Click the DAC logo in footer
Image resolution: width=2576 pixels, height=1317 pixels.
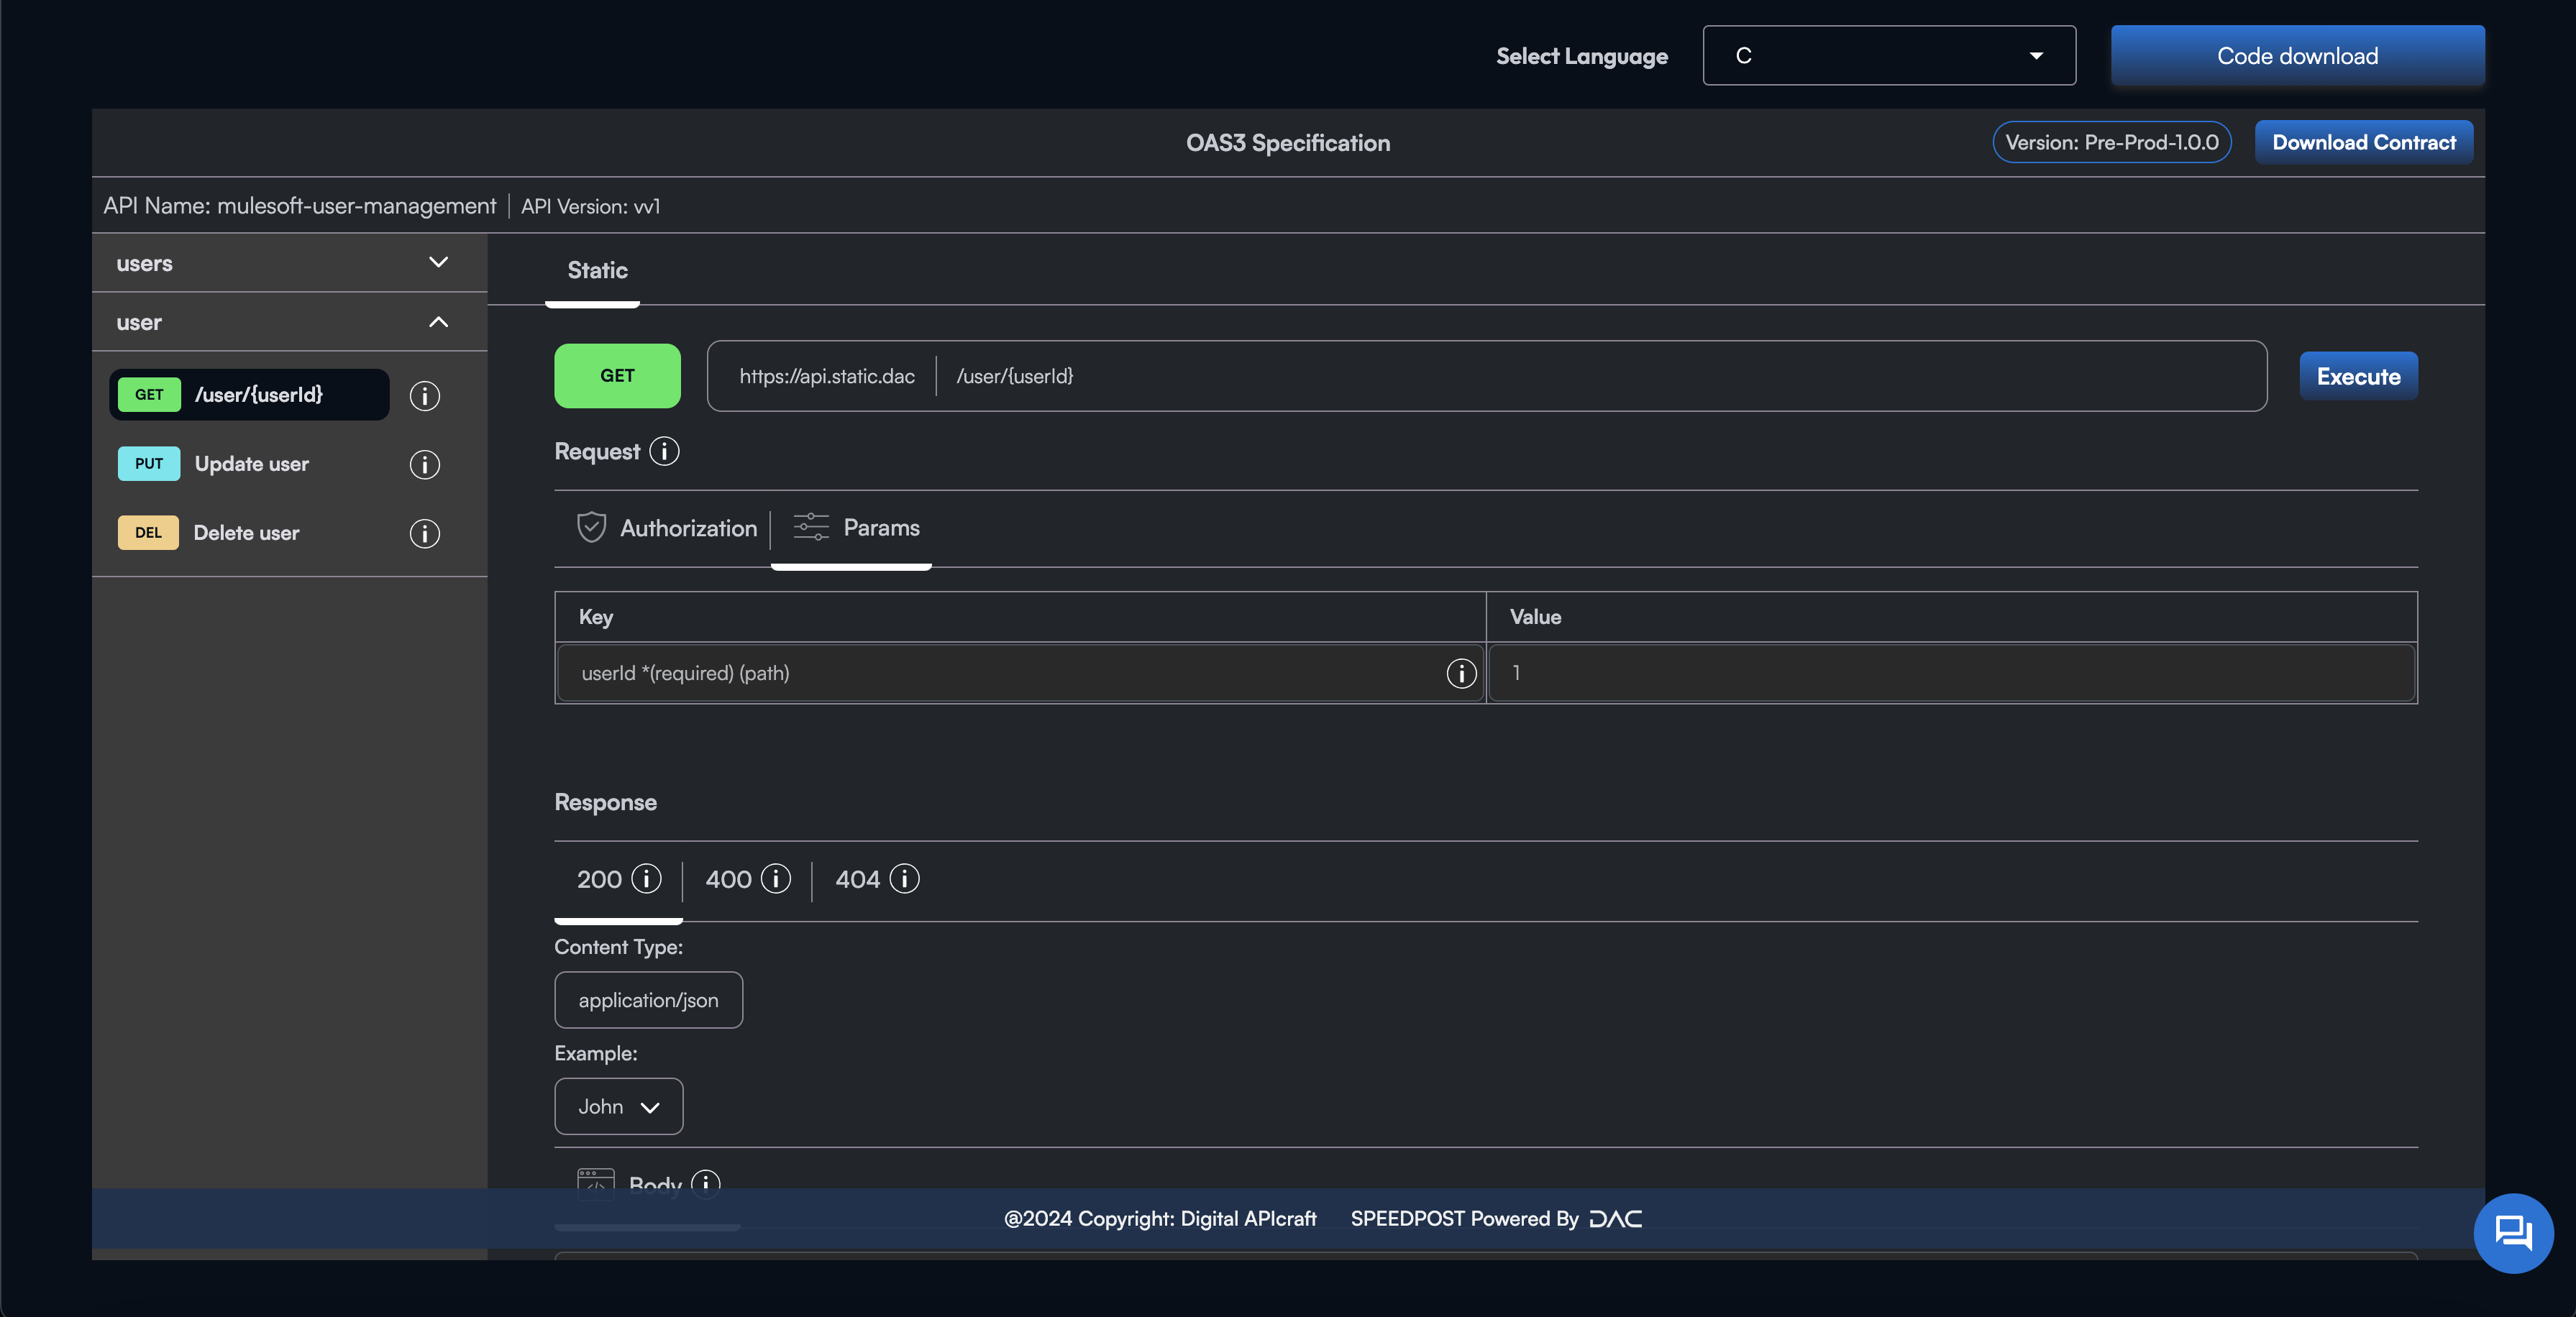click(1616, 1218)
